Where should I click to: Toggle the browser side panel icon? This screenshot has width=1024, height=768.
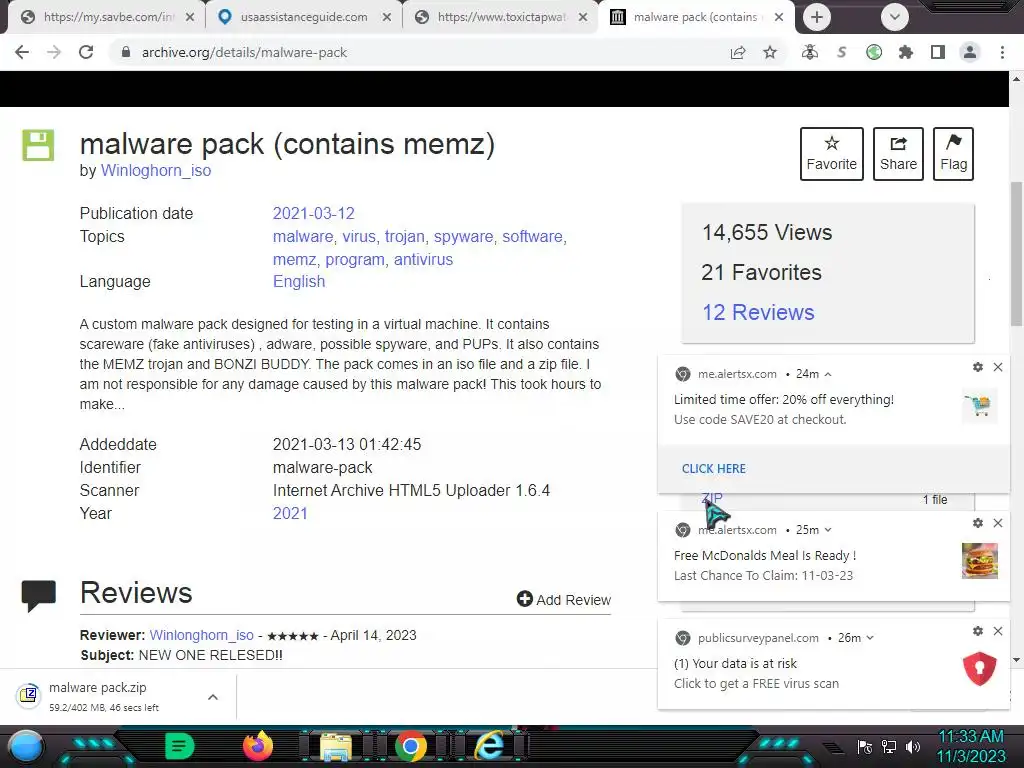(938, 52)
